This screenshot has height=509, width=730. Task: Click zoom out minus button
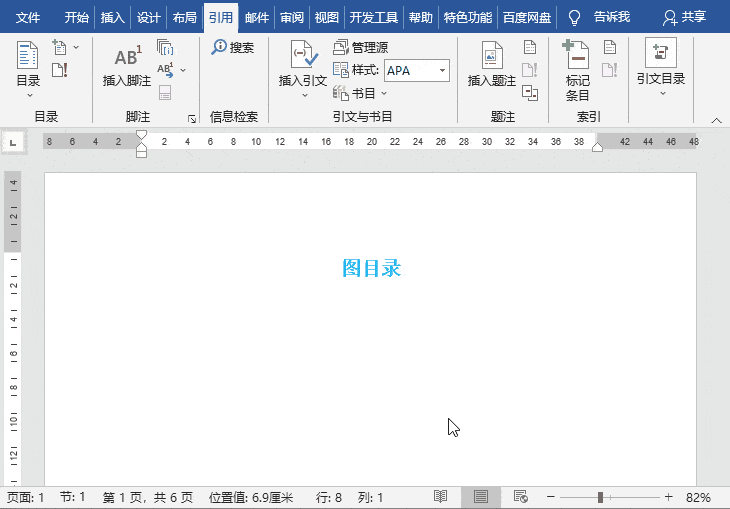click(x=550, y=497)
